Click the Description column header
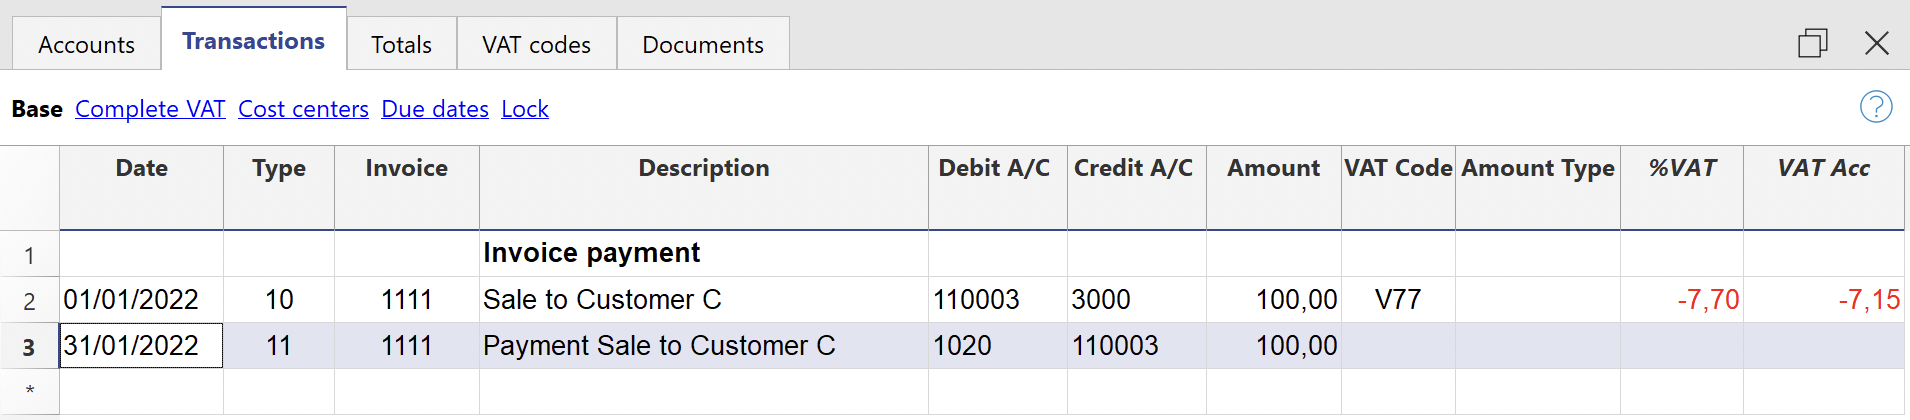The image size is (1910, 420). (703, 168)
